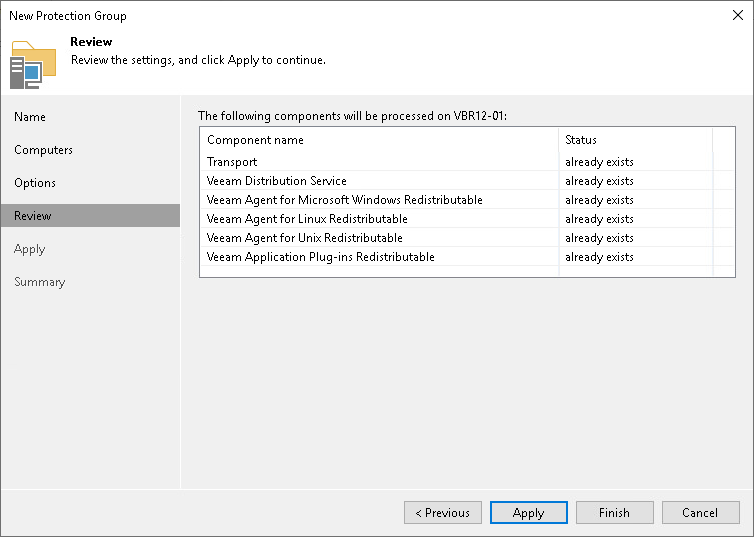Screen dimensions: 754x537
Task: Click the Status column header
Action: (581, 140)
